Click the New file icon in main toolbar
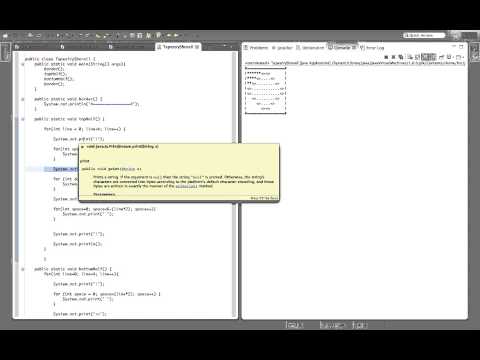Image resolution: width=480 pixels, height=360 pixels. (x=5, y=35)
